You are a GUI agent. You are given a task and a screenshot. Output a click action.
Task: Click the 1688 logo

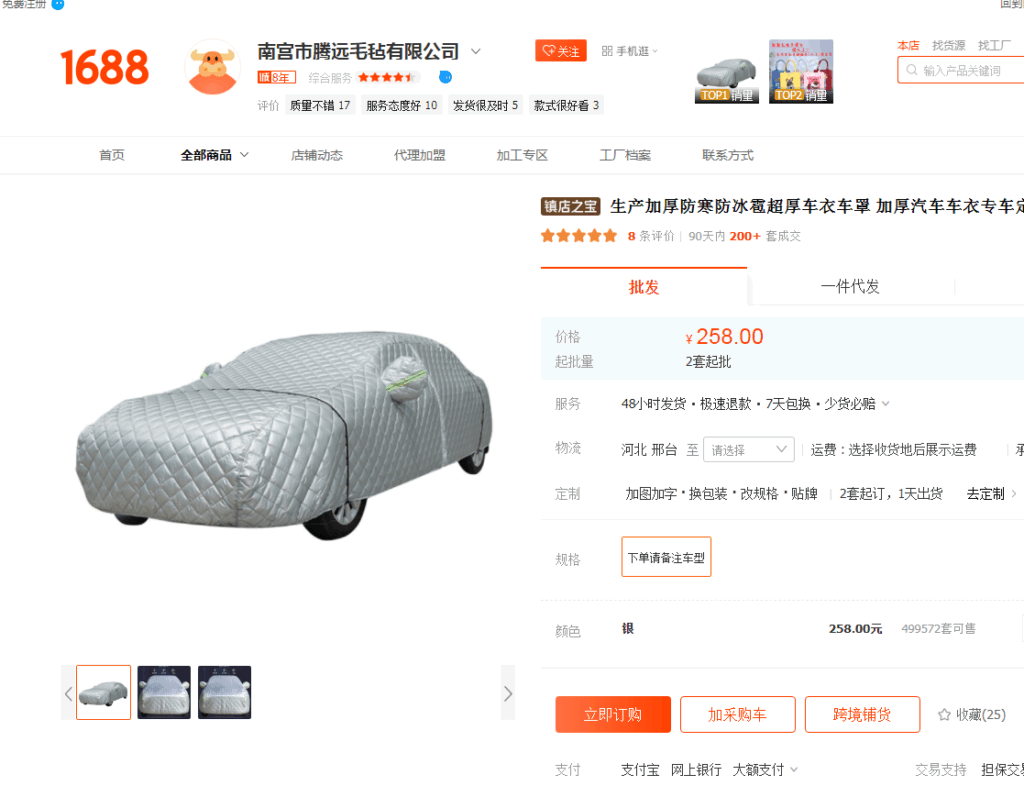tap(104, 67)
